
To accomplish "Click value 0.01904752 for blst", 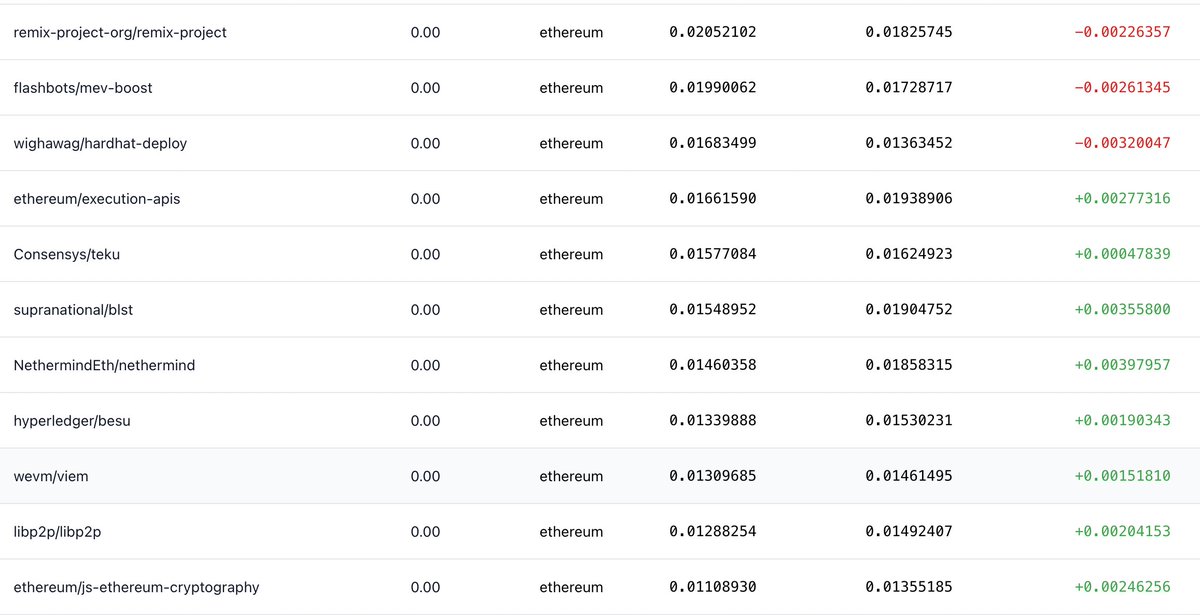I will pos(909,310).
